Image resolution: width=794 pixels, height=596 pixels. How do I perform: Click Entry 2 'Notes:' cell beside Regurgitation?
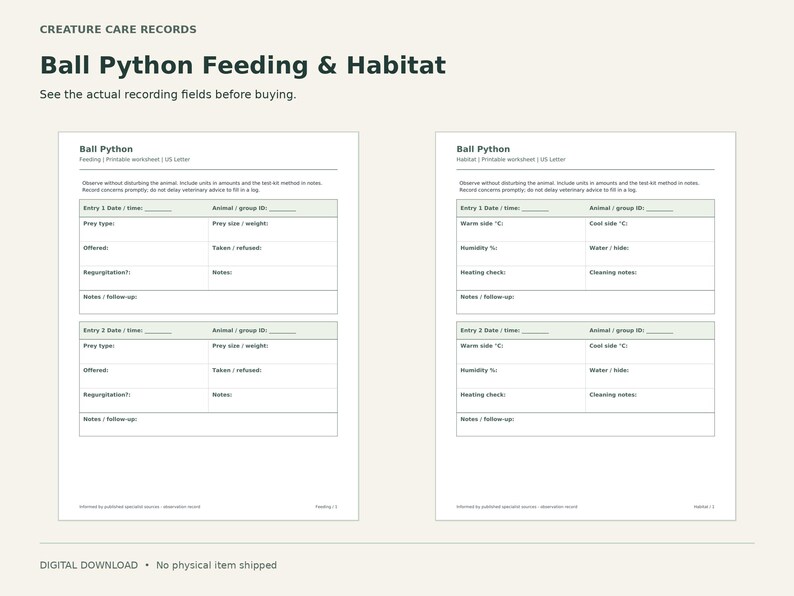click(x=273, y=401)
